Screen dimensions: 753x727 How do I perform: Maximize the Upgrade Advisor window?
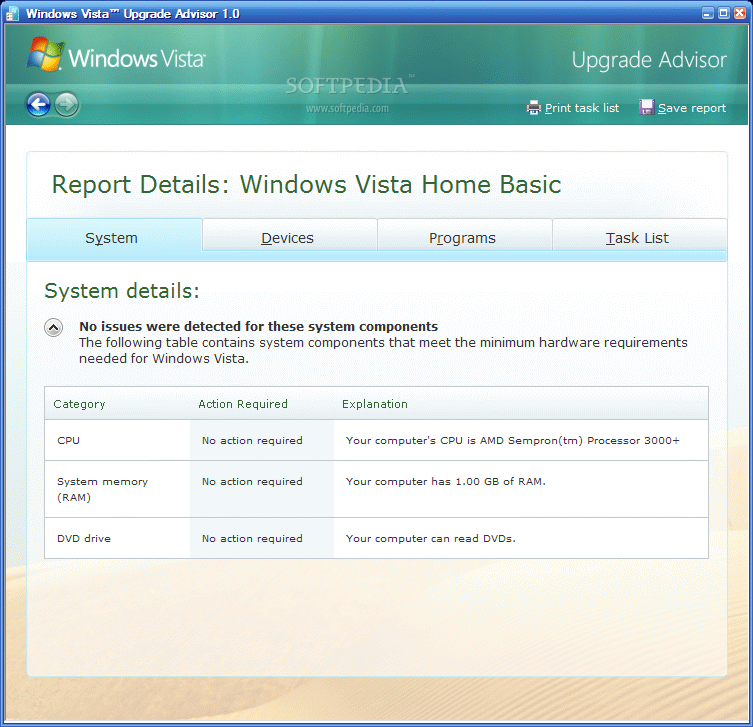coord(724,13)
